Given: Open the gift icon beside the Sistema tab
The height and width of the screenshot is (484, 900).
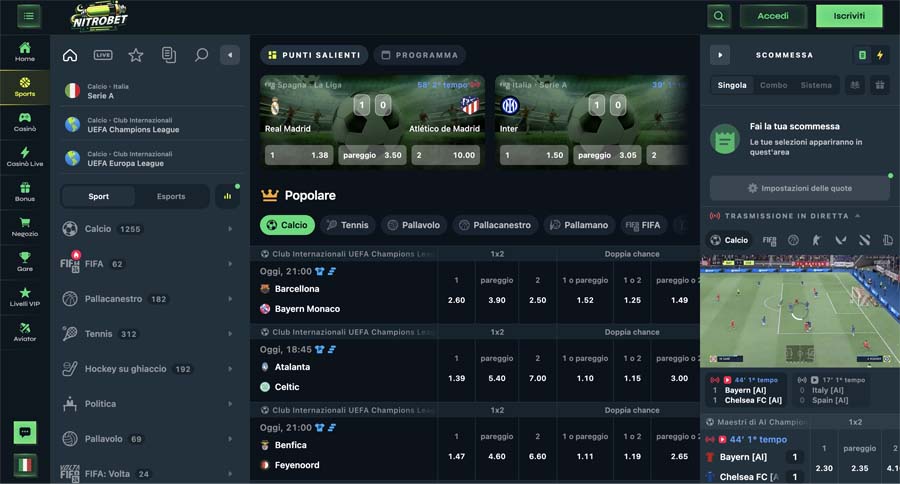Looking at the screenshot, I should [x=879, y=85].
